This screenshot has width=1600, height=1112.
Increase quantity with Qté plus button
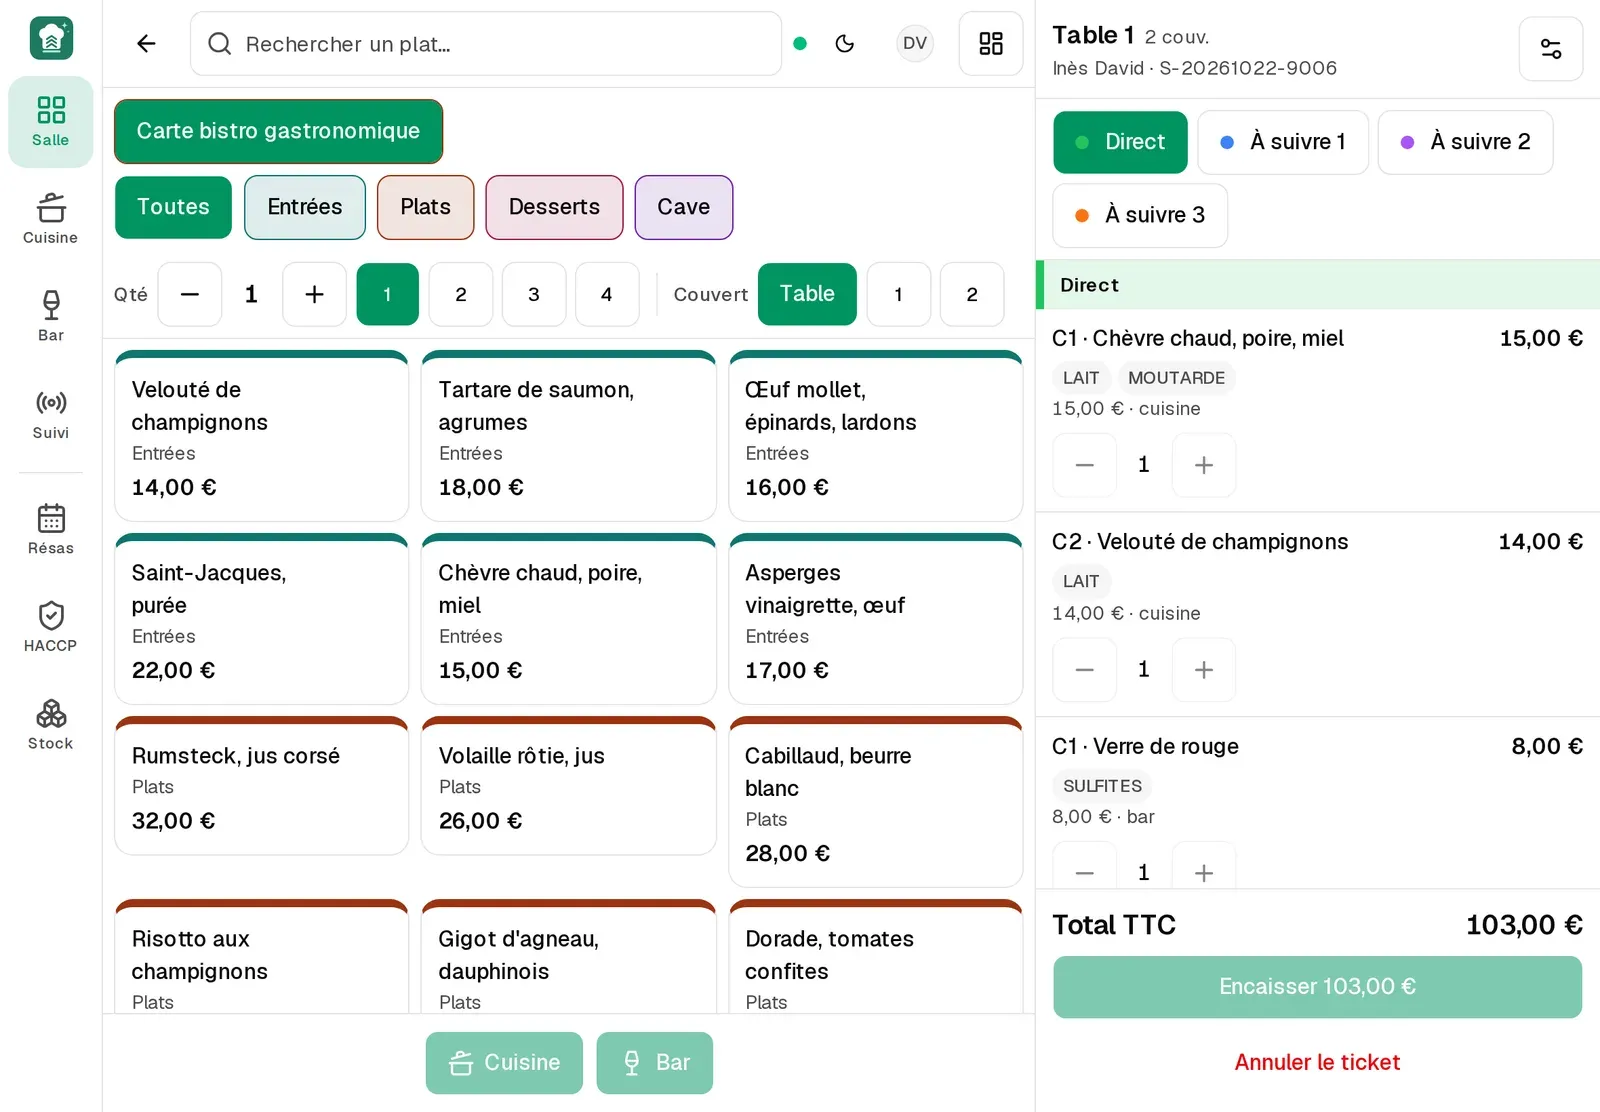click(314, 294)
